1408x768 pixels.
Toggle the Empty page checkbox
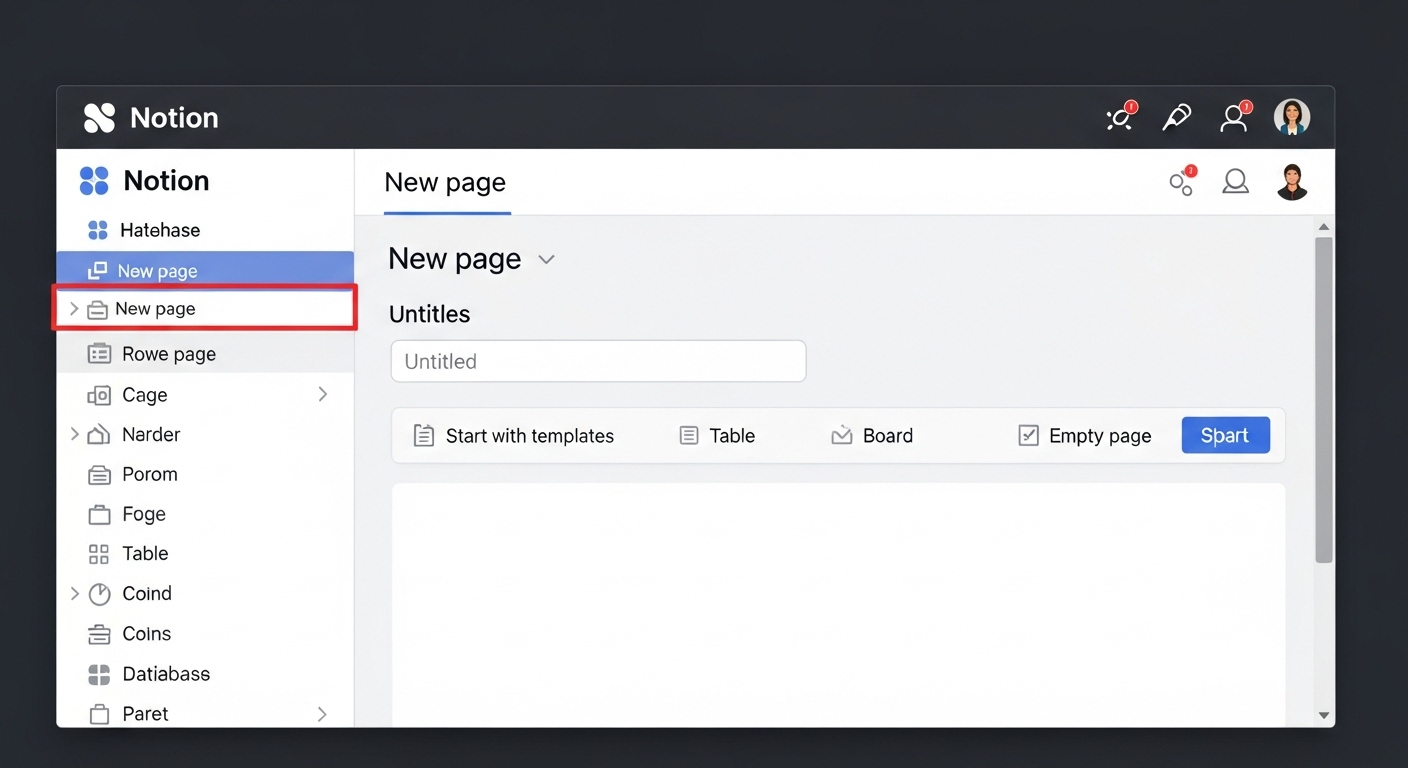(x=1028, y=435)
